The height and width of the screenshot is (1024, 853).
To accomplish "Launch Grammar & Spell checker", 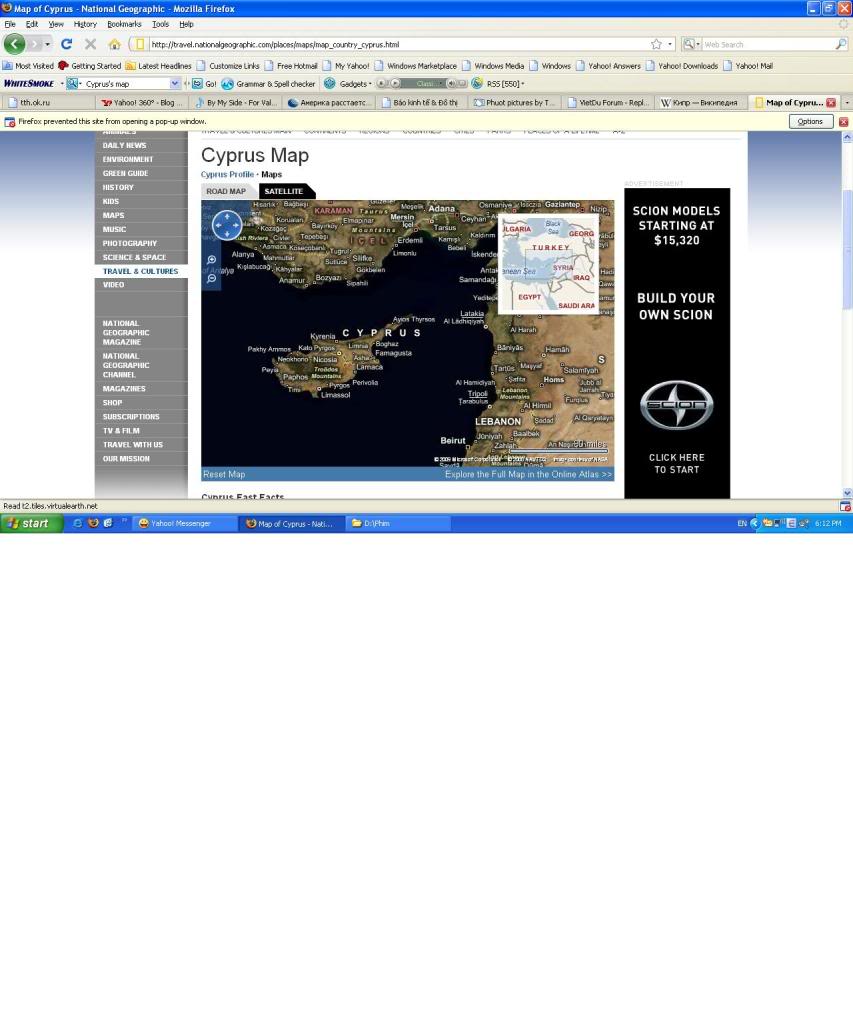I will click(x=268, y=84).
